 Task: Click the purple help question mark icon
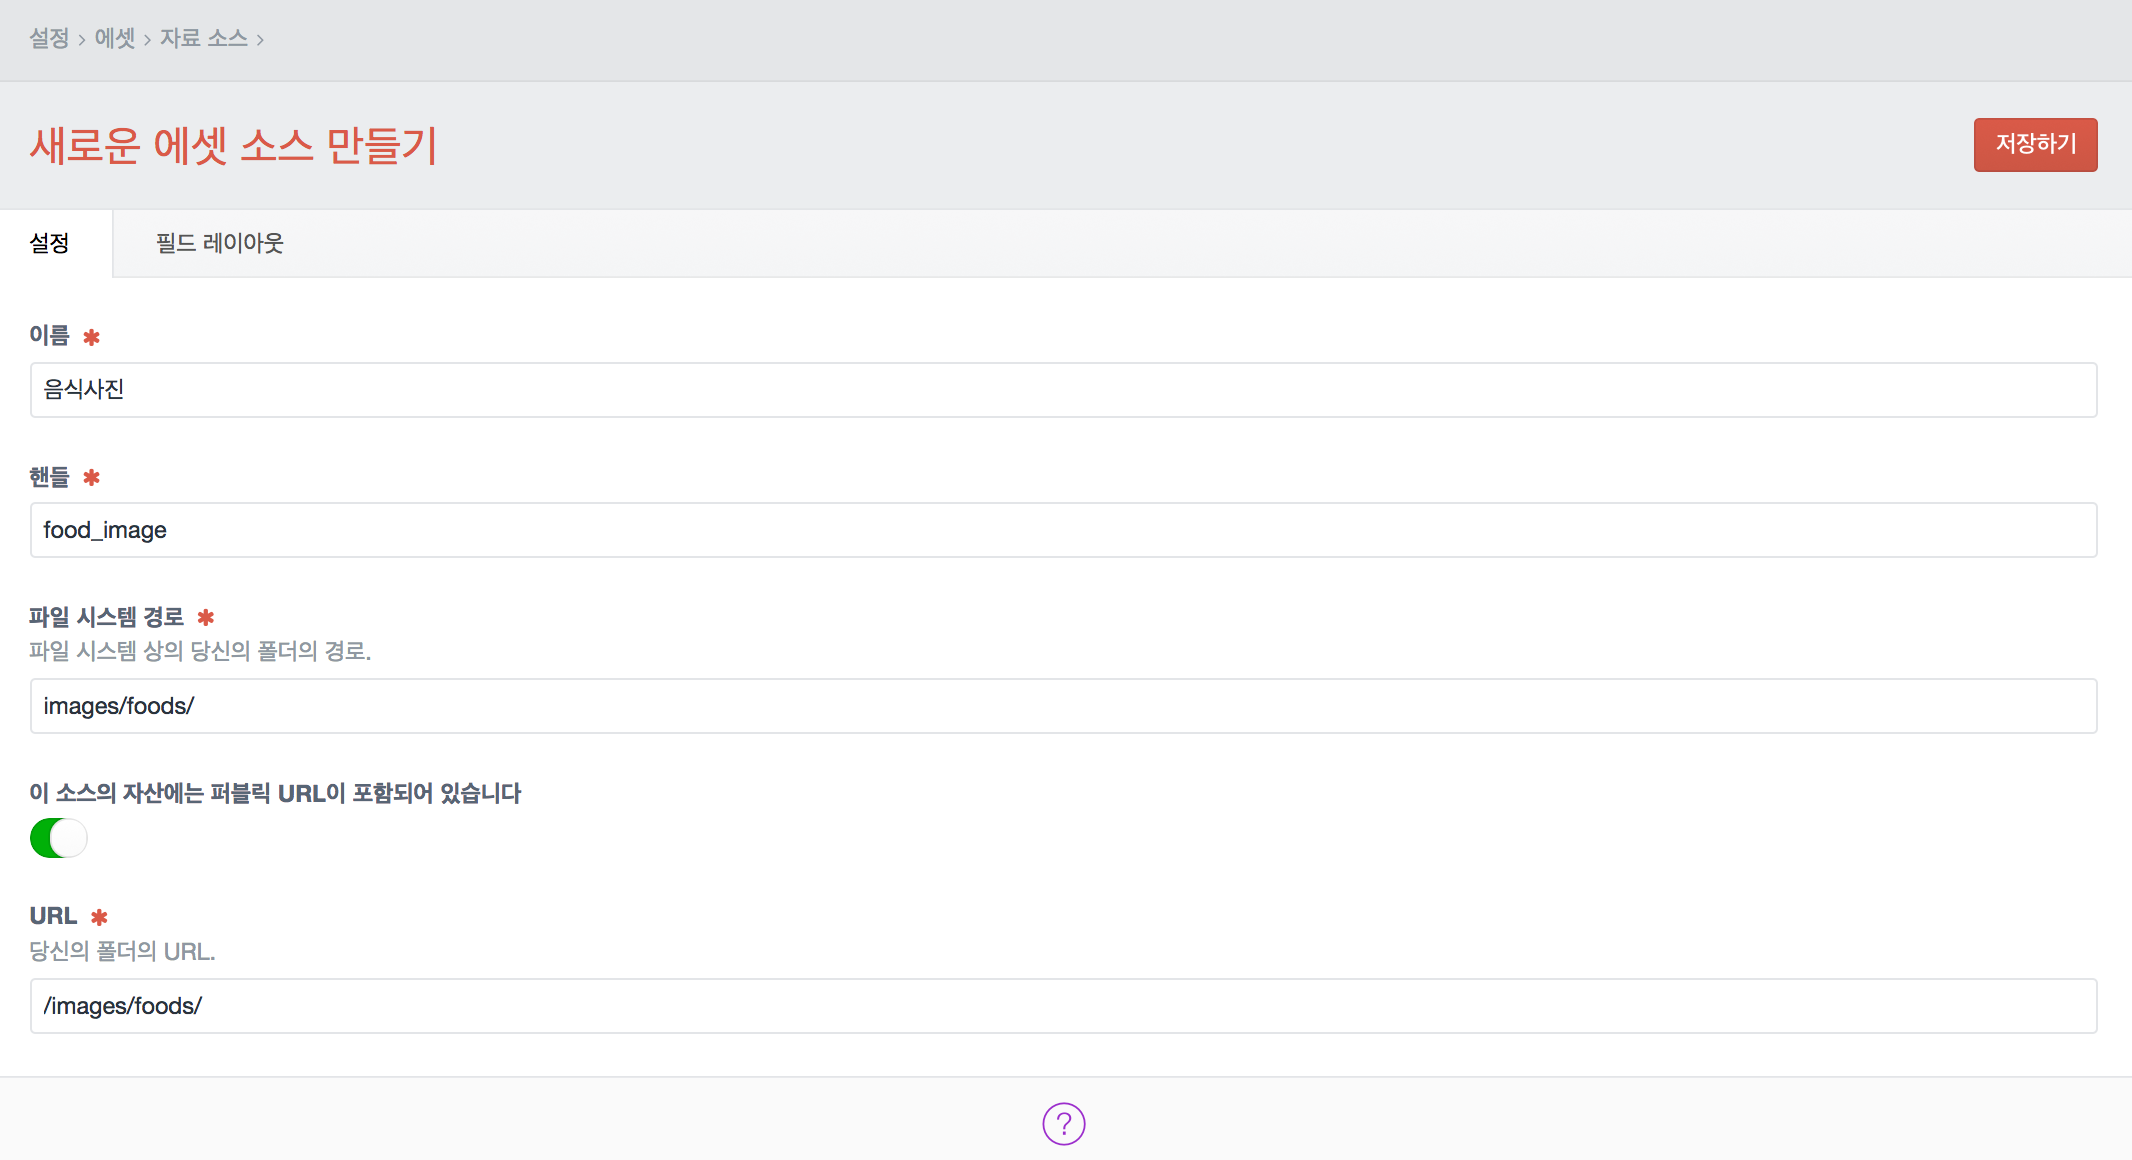1063,1123
